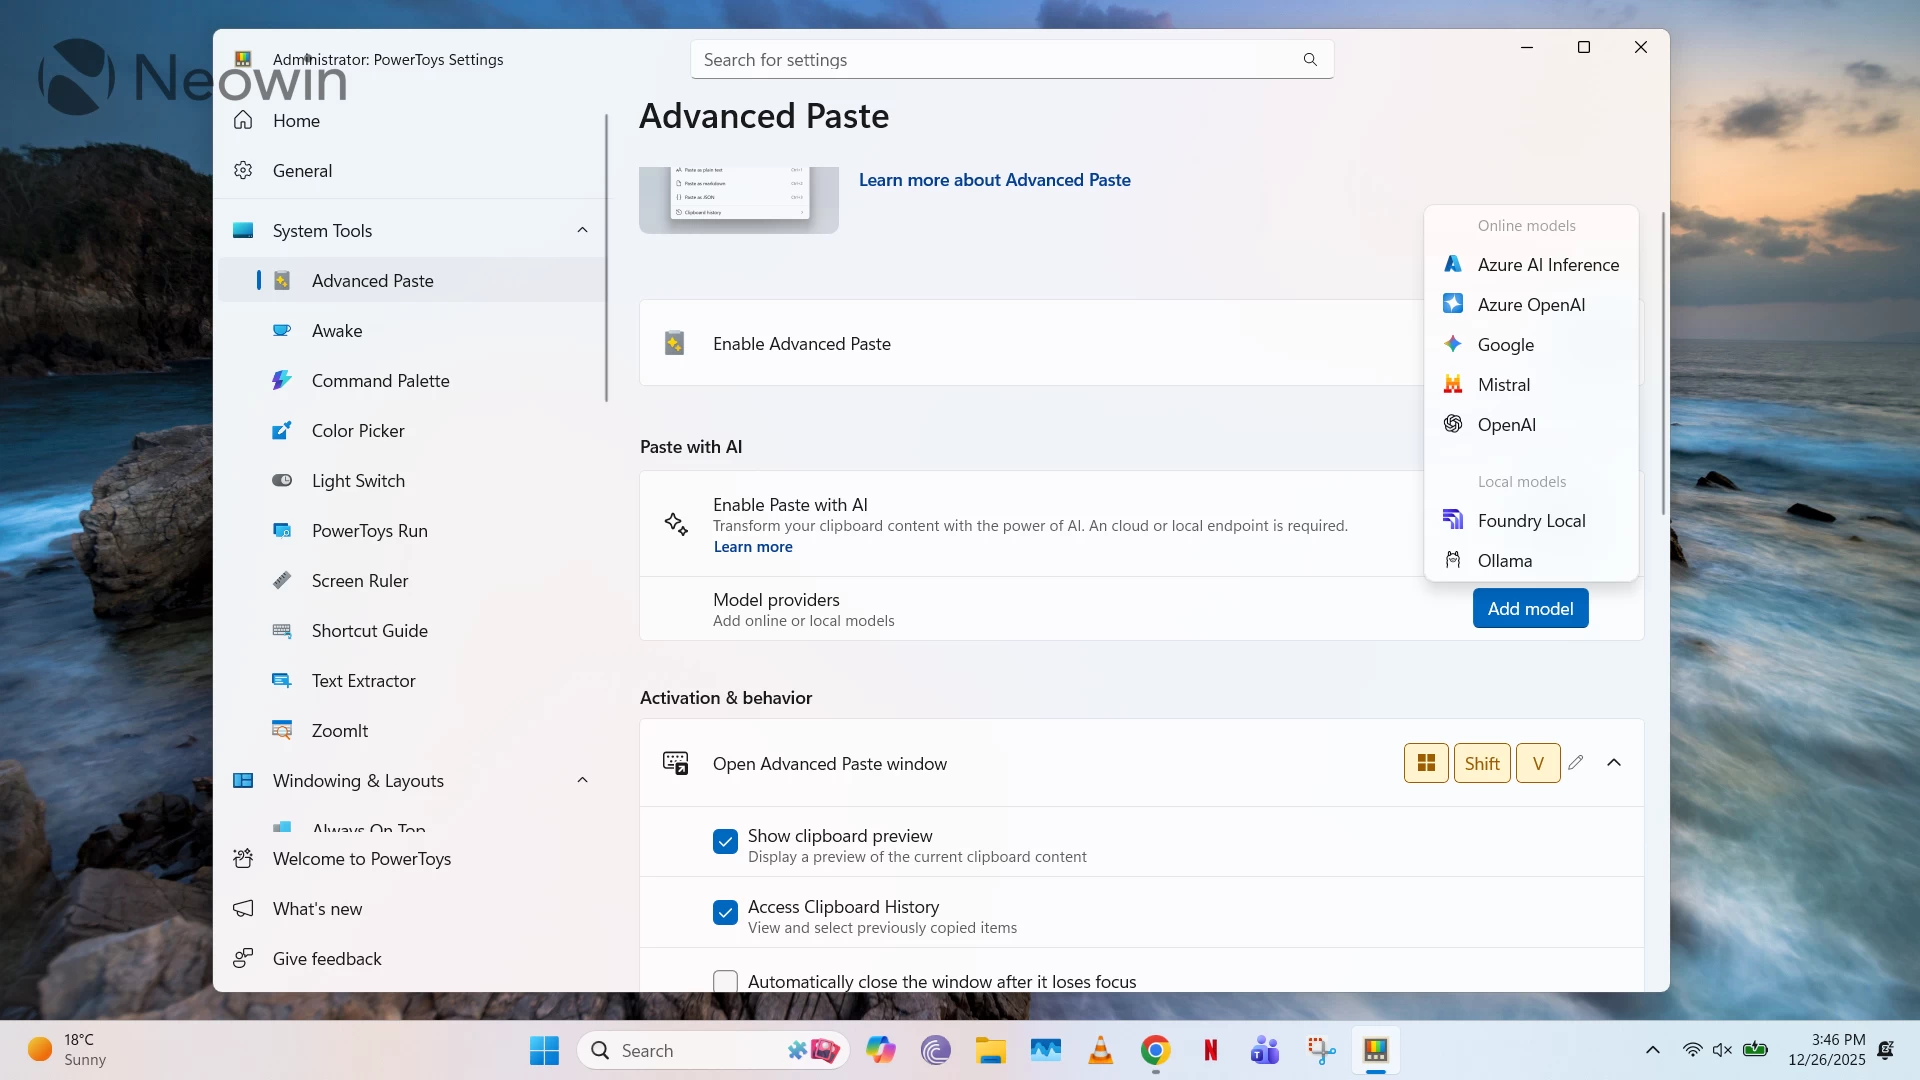Click the 'Paste with AI' heading

coord(691,447)
